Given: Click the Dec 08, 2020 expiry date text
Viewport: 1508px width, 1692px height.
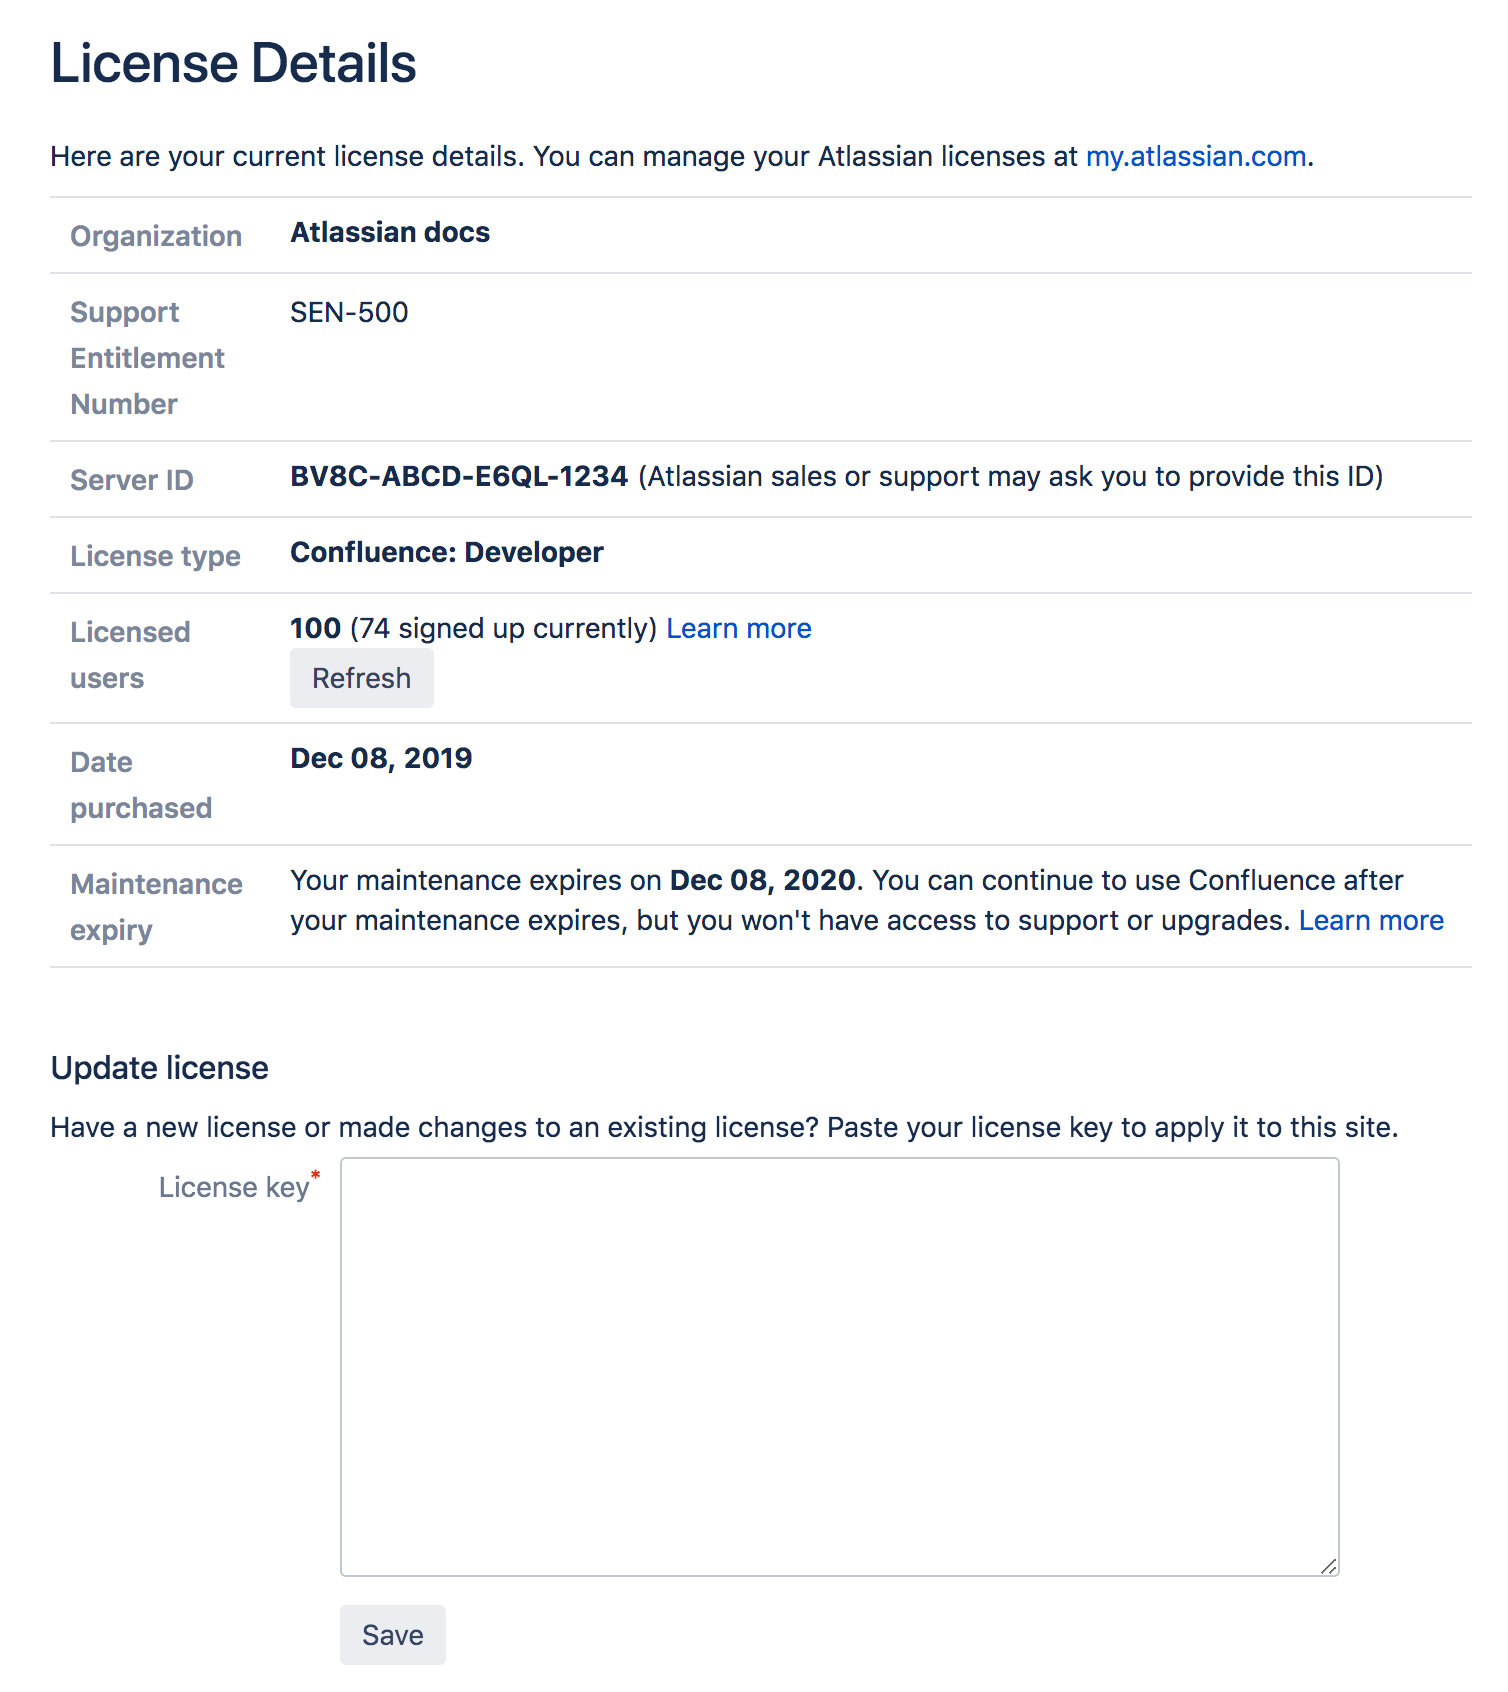Looking at the screenshot, I should tap(763, 880).
